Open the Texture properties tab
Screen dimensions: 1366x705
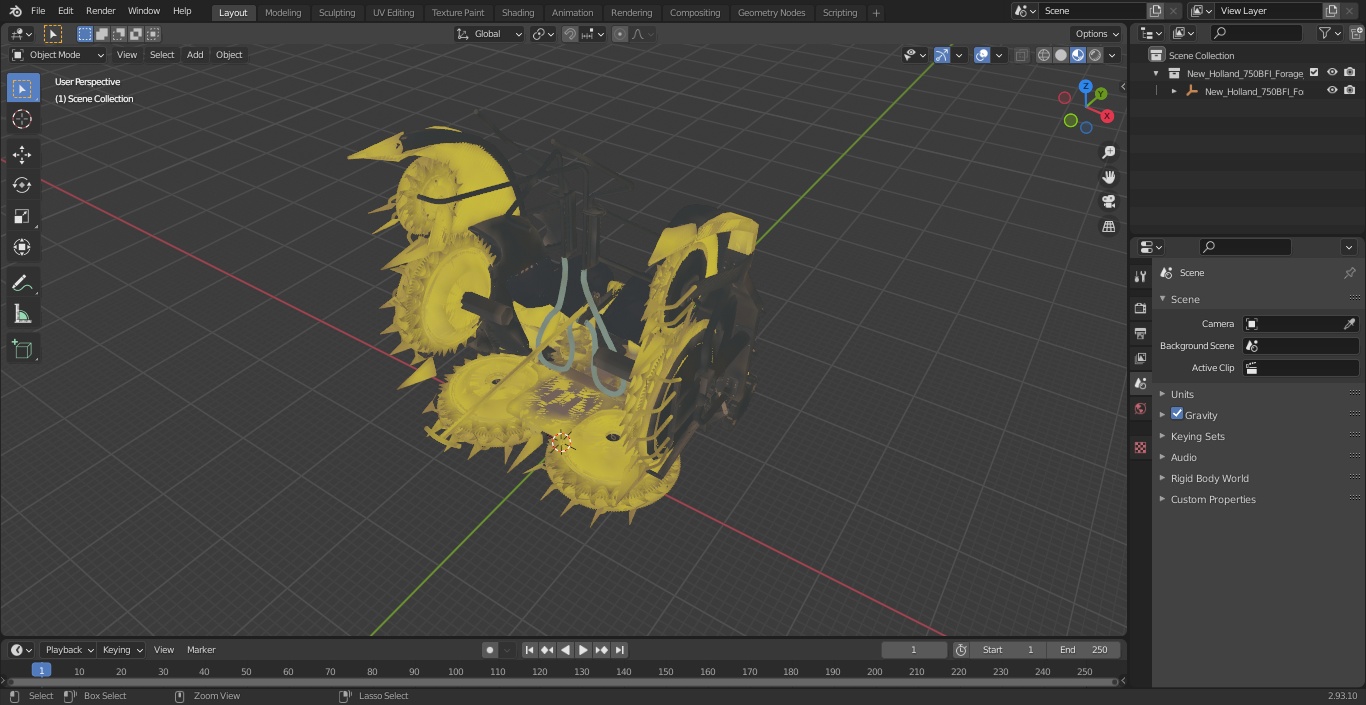(x=1140, y=447)
